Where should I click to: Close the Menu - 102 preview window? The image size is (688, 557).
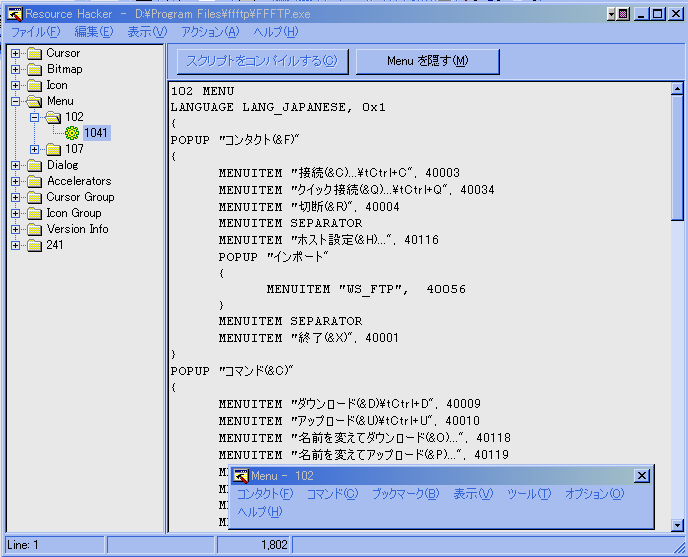pos(641,476)
